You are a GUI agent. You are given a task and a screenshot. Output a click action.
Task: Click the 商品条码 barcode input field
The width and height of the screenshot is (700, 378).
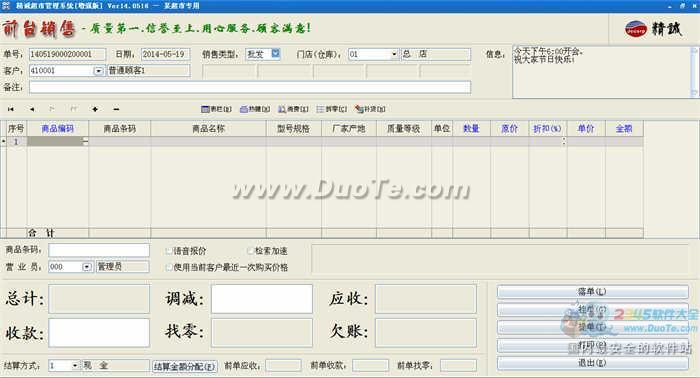99,250
